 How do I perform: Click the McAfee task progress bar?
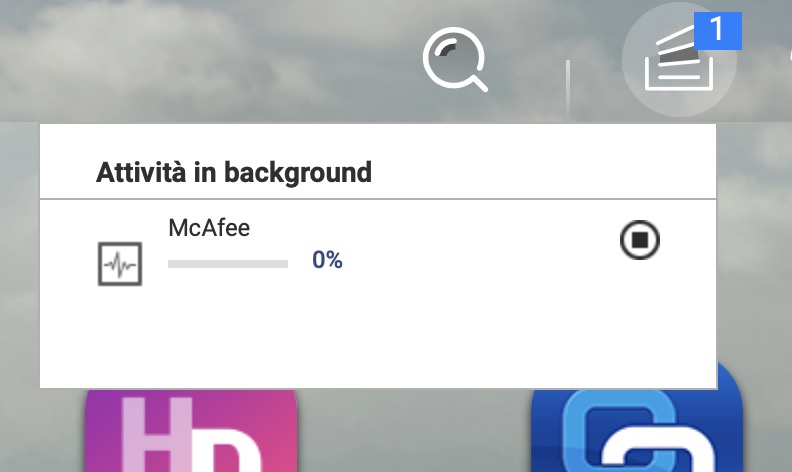tap(228, 264)
